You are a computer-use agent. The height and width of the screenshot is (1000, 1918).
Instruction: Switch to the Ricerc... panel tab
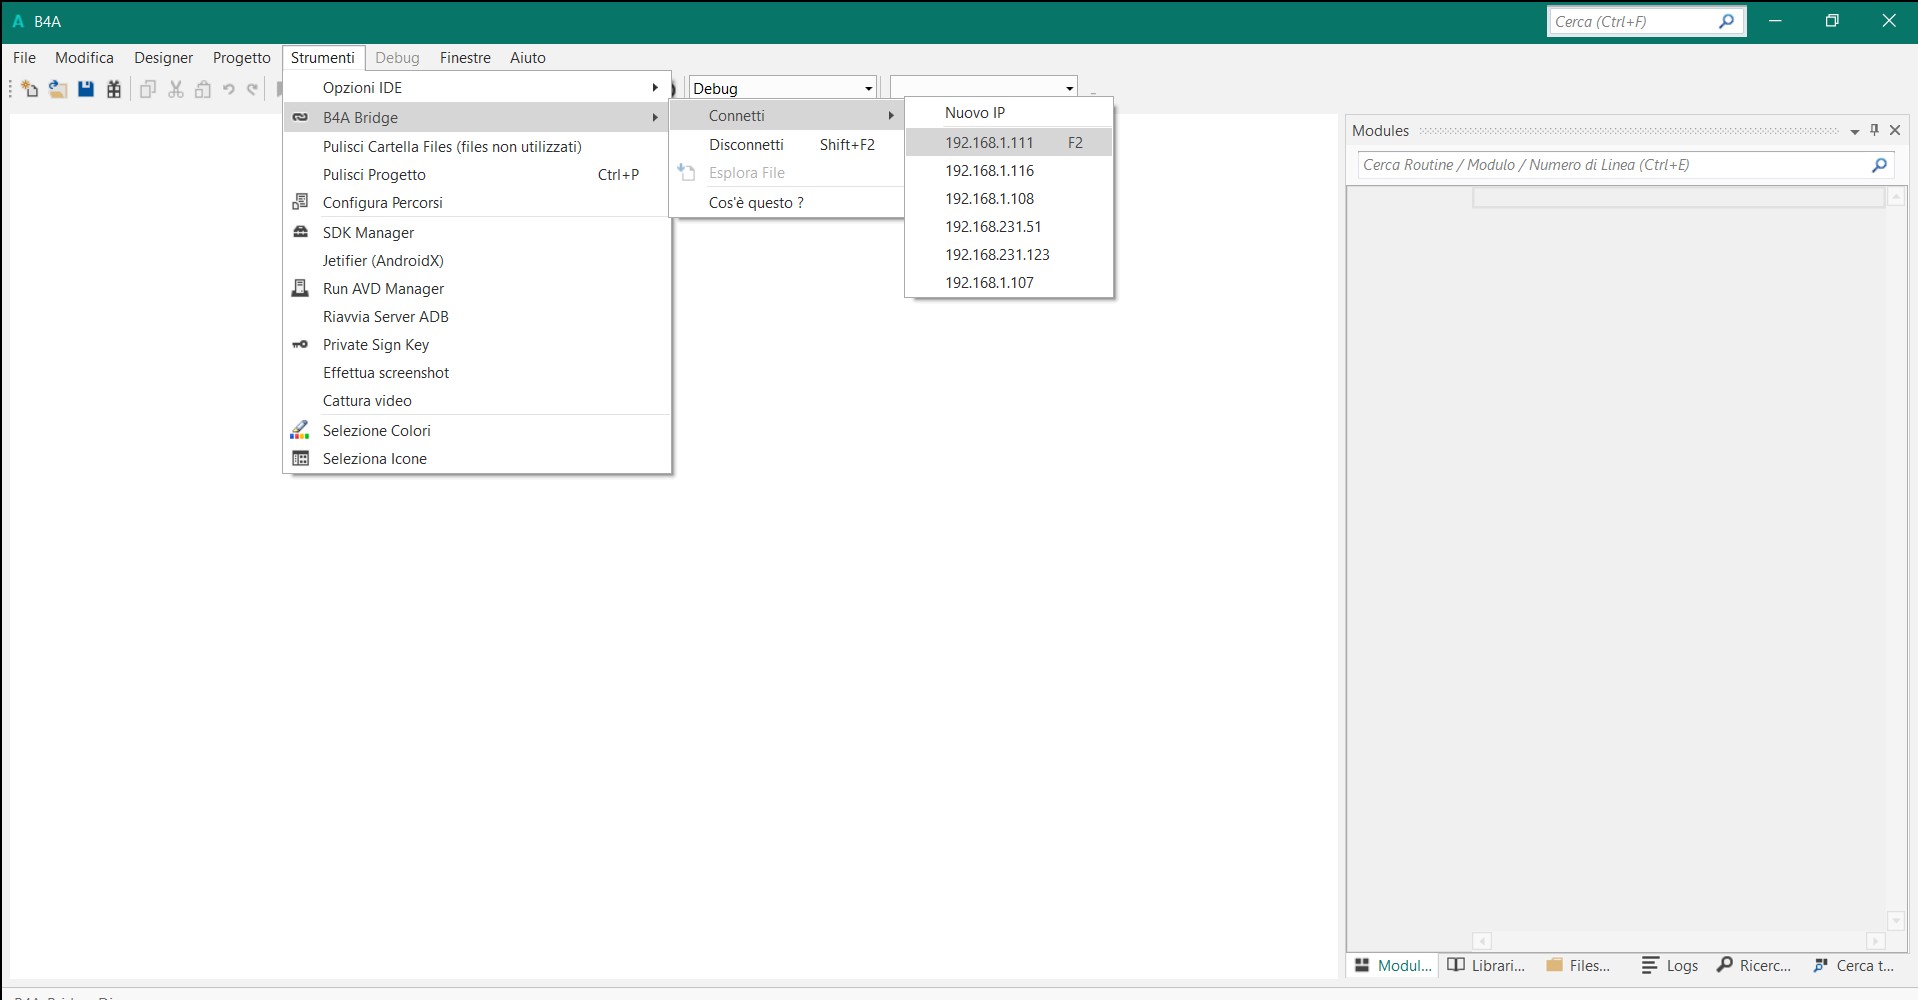[x=1754, y=966]
